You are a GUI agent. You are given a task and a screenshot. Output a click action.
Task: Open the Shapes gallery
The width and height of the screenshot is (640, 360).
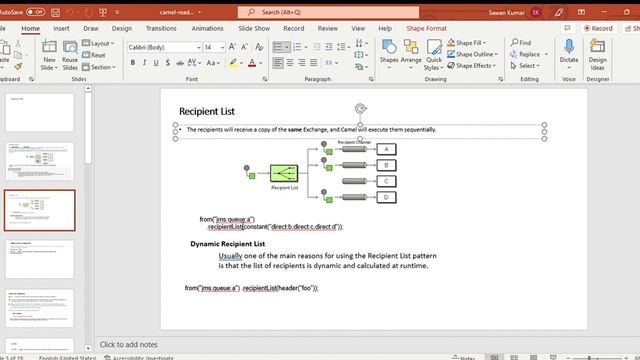[389, 55]
